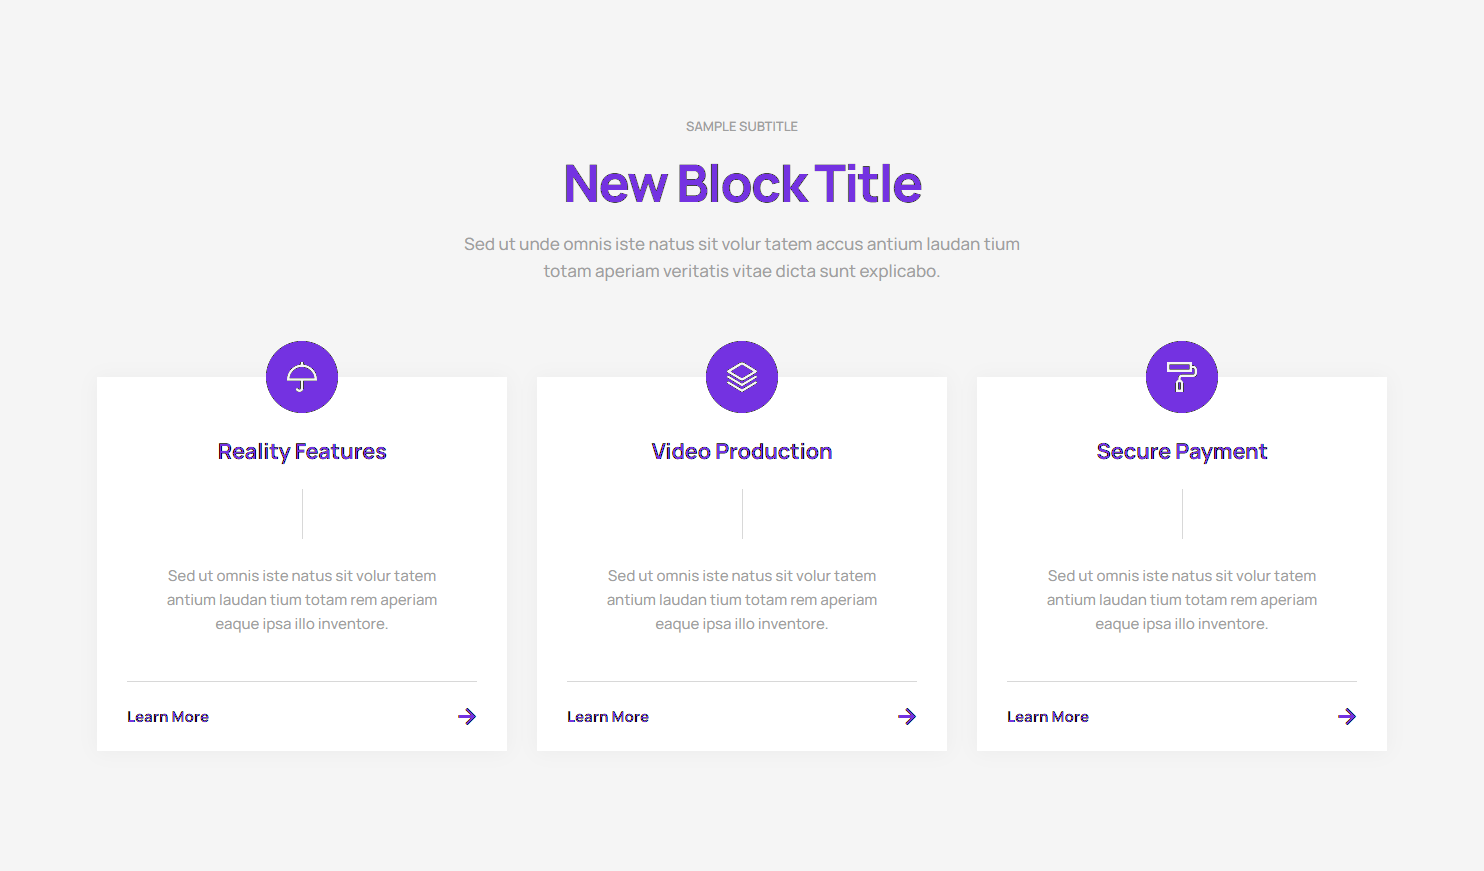
Task: Click the paint roller icon
Action: click(x=1182, y=377)
